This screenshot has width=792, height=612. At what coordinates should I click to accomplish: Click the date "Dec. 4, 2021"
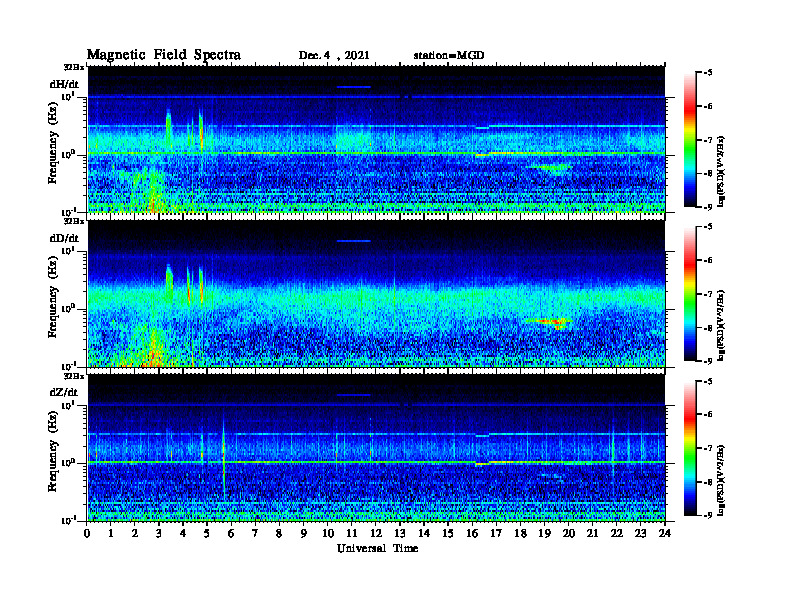click(334, 56)
